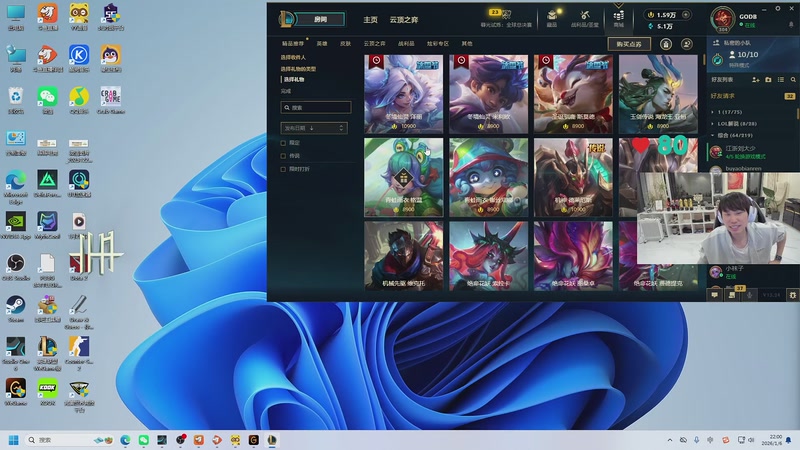Click the store 搜索 search field
The height and width of the screenshot is (450, 800).
point(316,107)
